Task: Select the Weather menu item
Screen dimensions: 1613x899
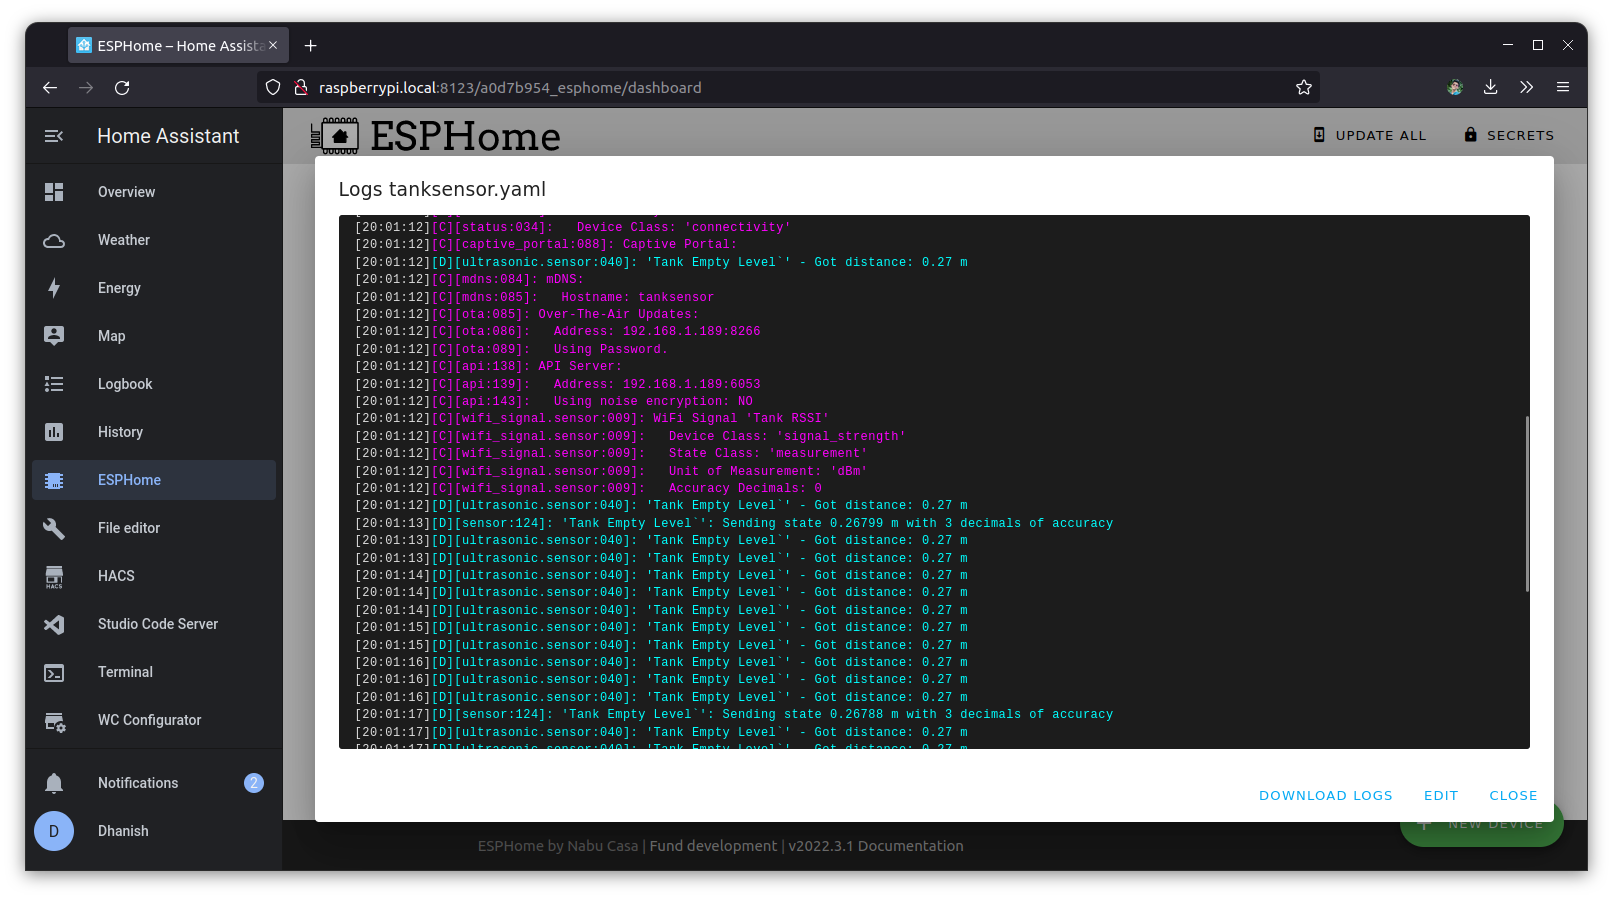Action: coord(154,240)
